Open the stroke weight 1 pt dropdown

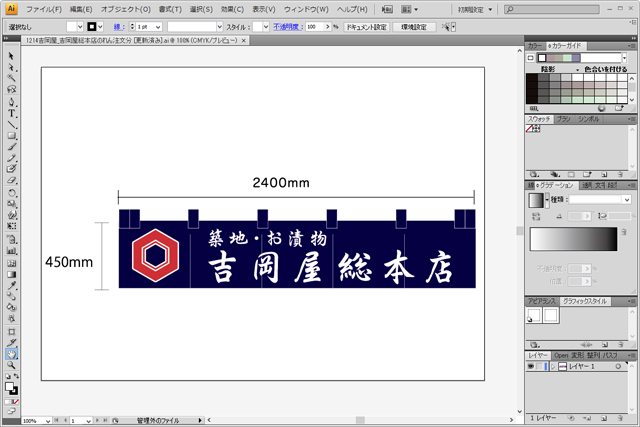click(158, 26)
